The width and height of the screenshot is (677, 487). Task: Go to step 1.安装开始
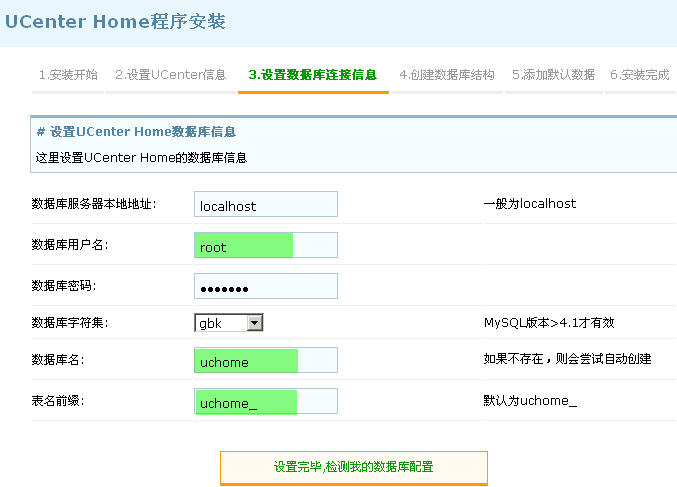click(68, 75)
